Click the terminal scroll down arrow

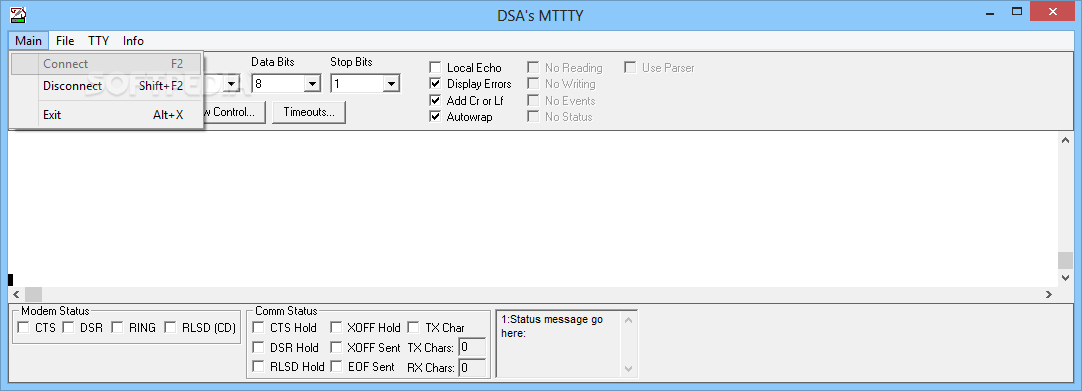pyautogui.click(x=1065, y=277)
